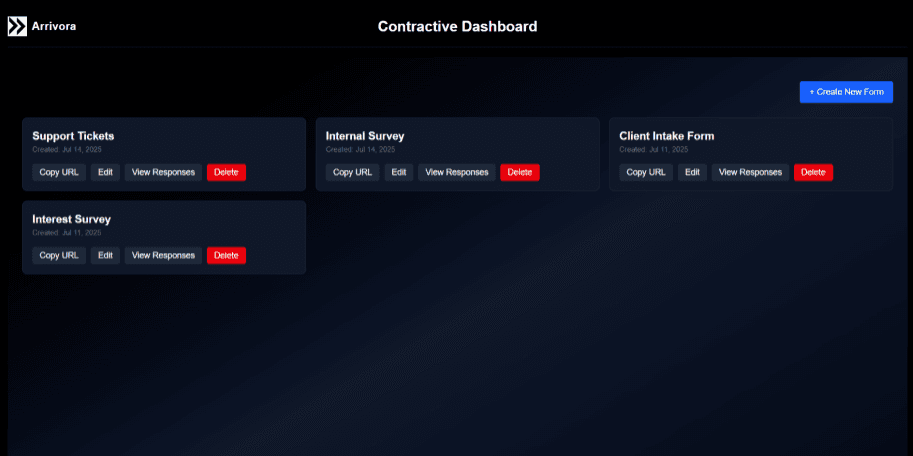The width and height of the screenshot is (913, 456).
Task: Select the Interest Survey card title
Action: [x=72, y=220]
